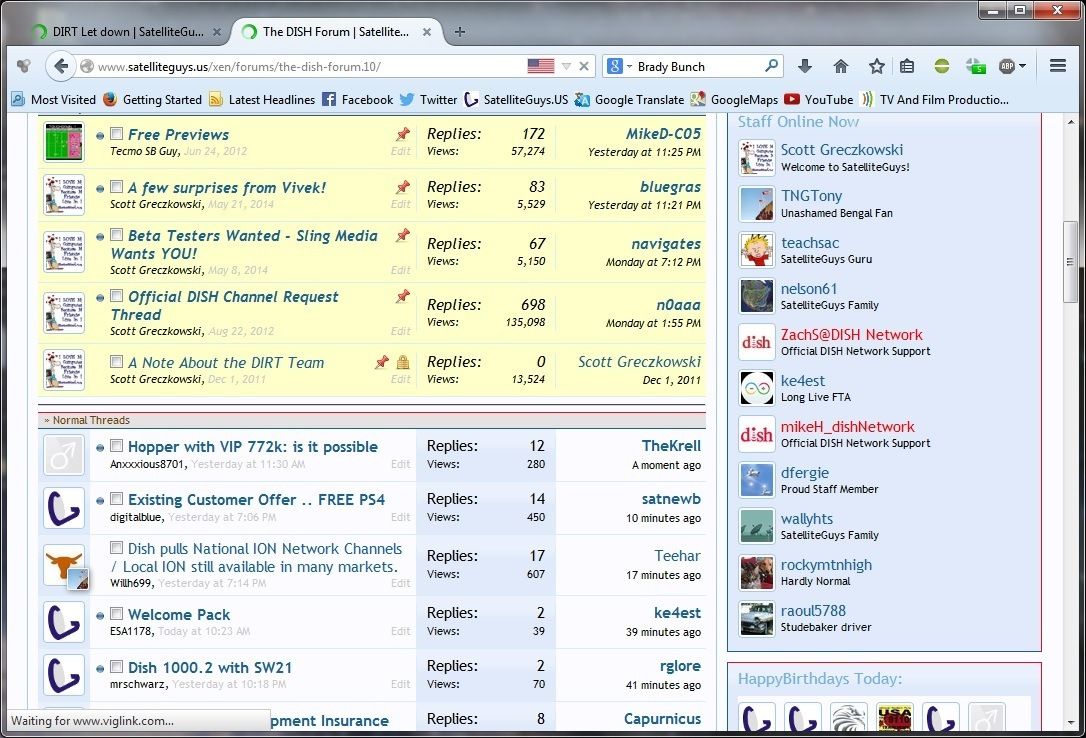Click last poster TheKrell's name
The width and height of the screenshot is (1086, 738).
pos(671,446)
